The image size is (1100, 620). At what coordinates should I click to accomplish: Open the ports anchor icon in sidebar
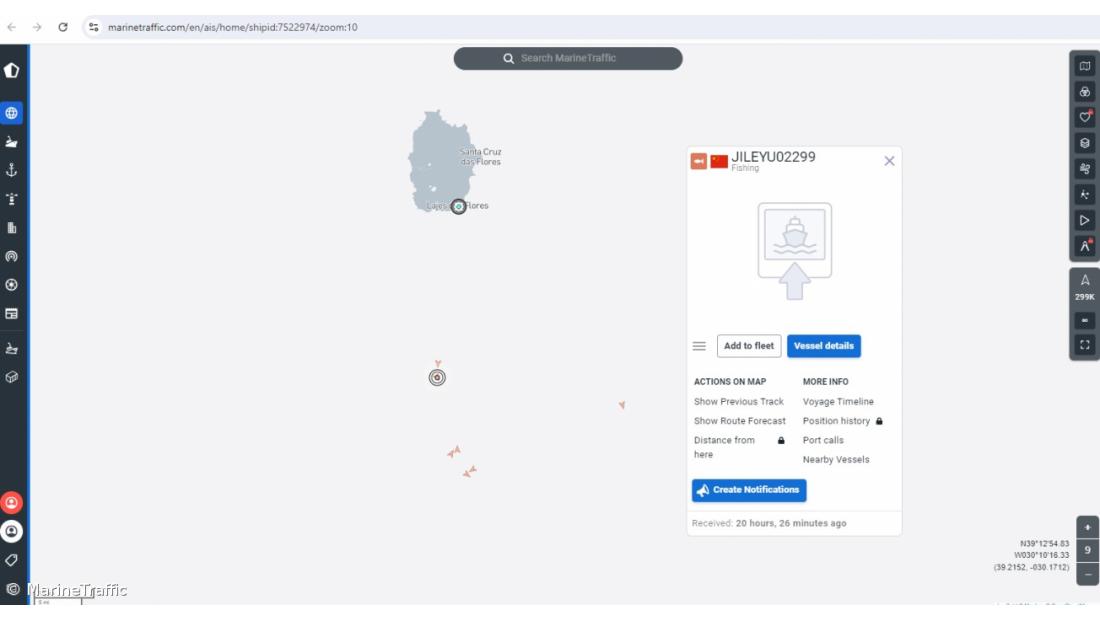[x=12, y=170]
